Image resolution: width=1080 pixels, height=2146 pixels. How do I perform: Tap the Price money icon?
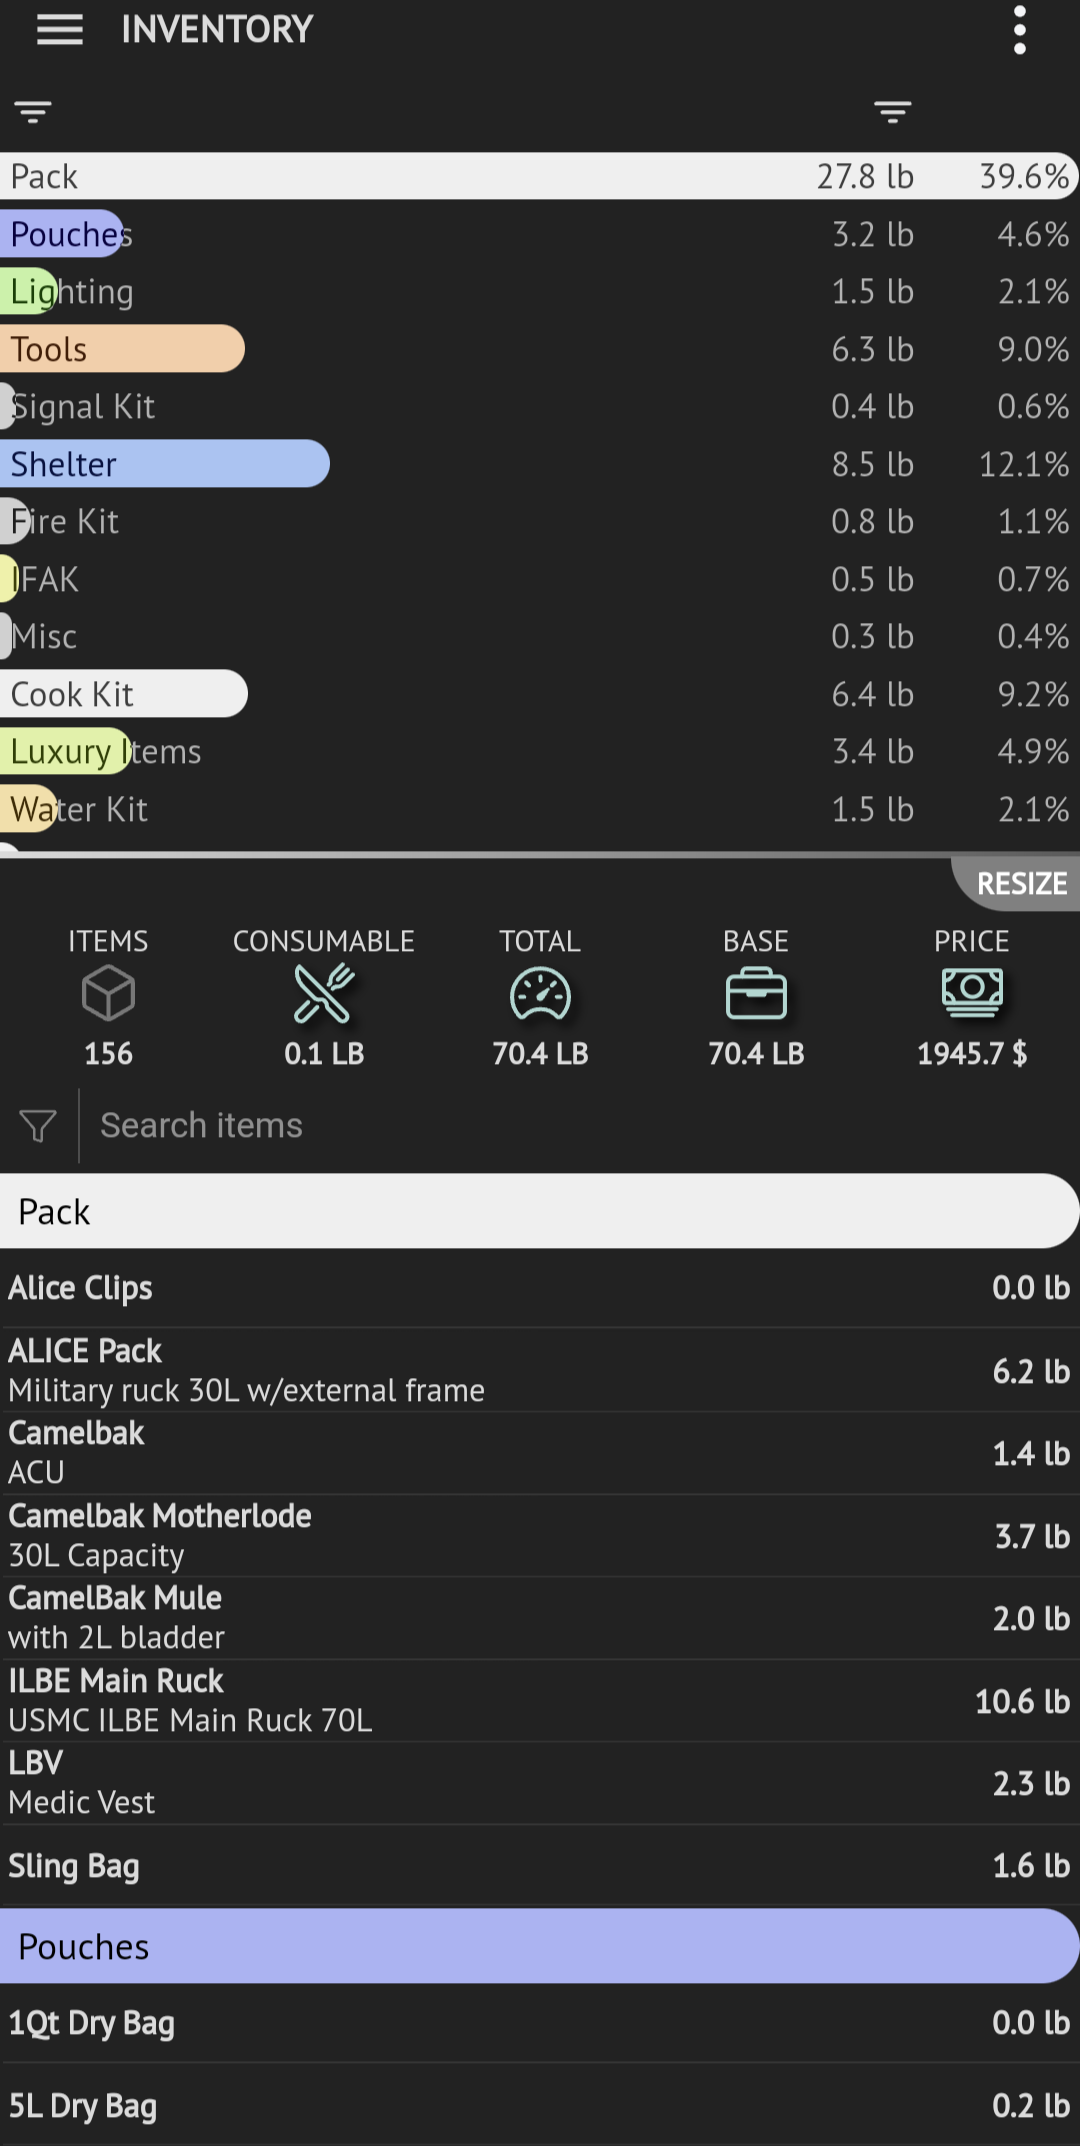(972, 992)
